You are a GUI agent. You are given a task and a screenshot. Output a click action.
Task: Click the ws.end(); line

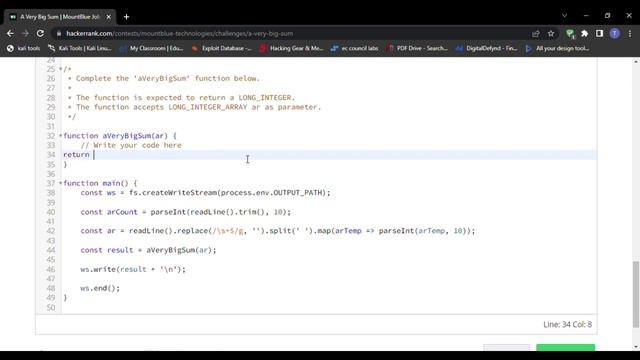[100, 288]
